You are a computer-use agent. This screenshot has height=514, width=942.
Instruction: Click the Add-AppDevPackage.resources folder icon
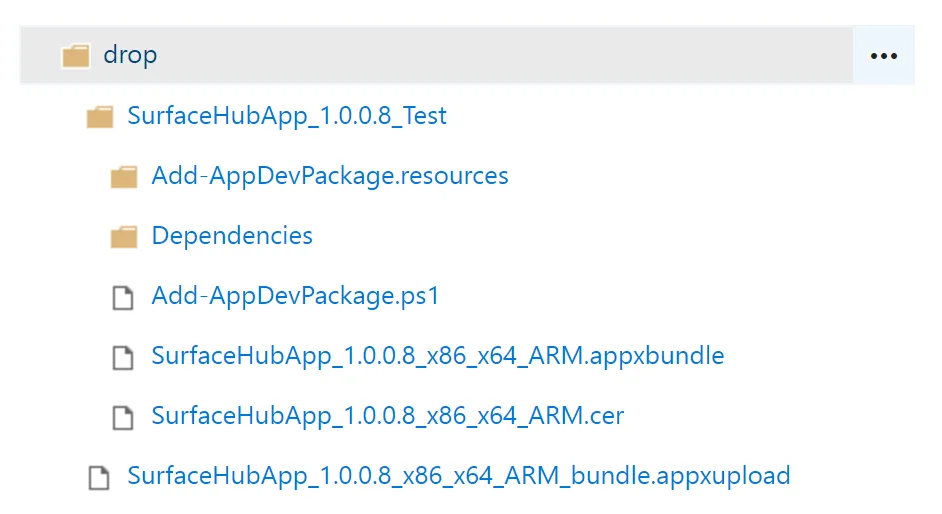(x=124, y=177)
